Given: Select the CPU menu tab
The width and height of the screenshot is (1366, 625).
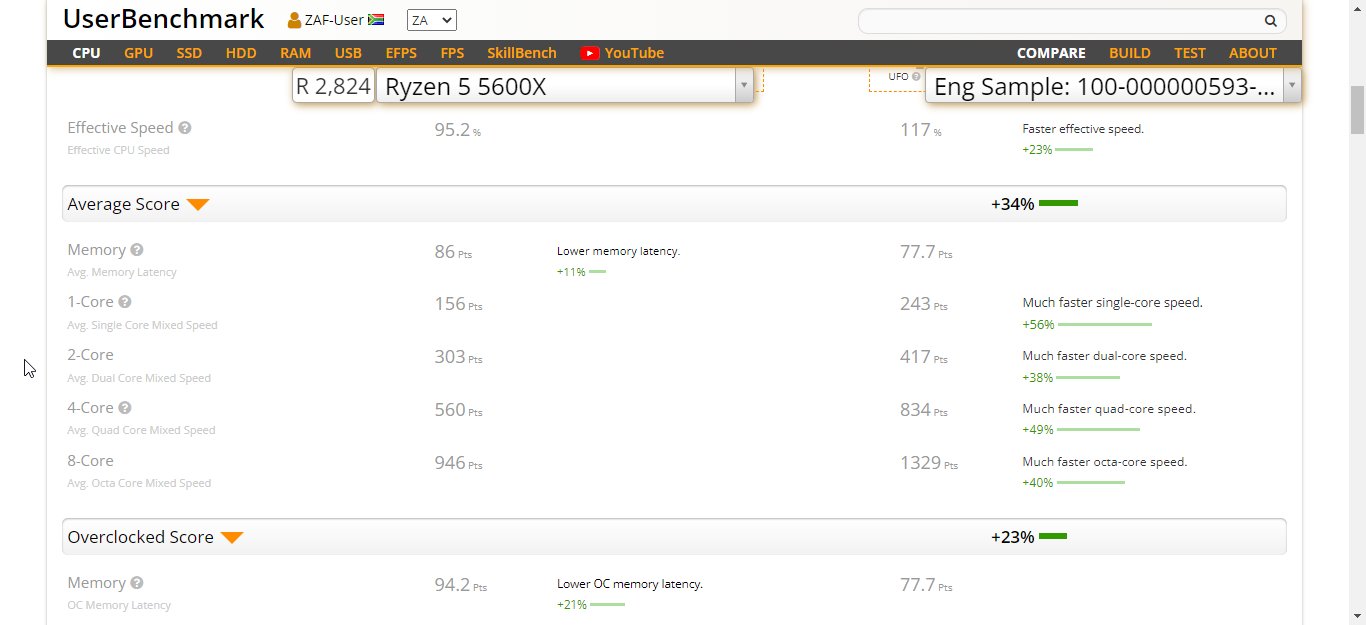Looking at the screenshot, I should (86, 53).
